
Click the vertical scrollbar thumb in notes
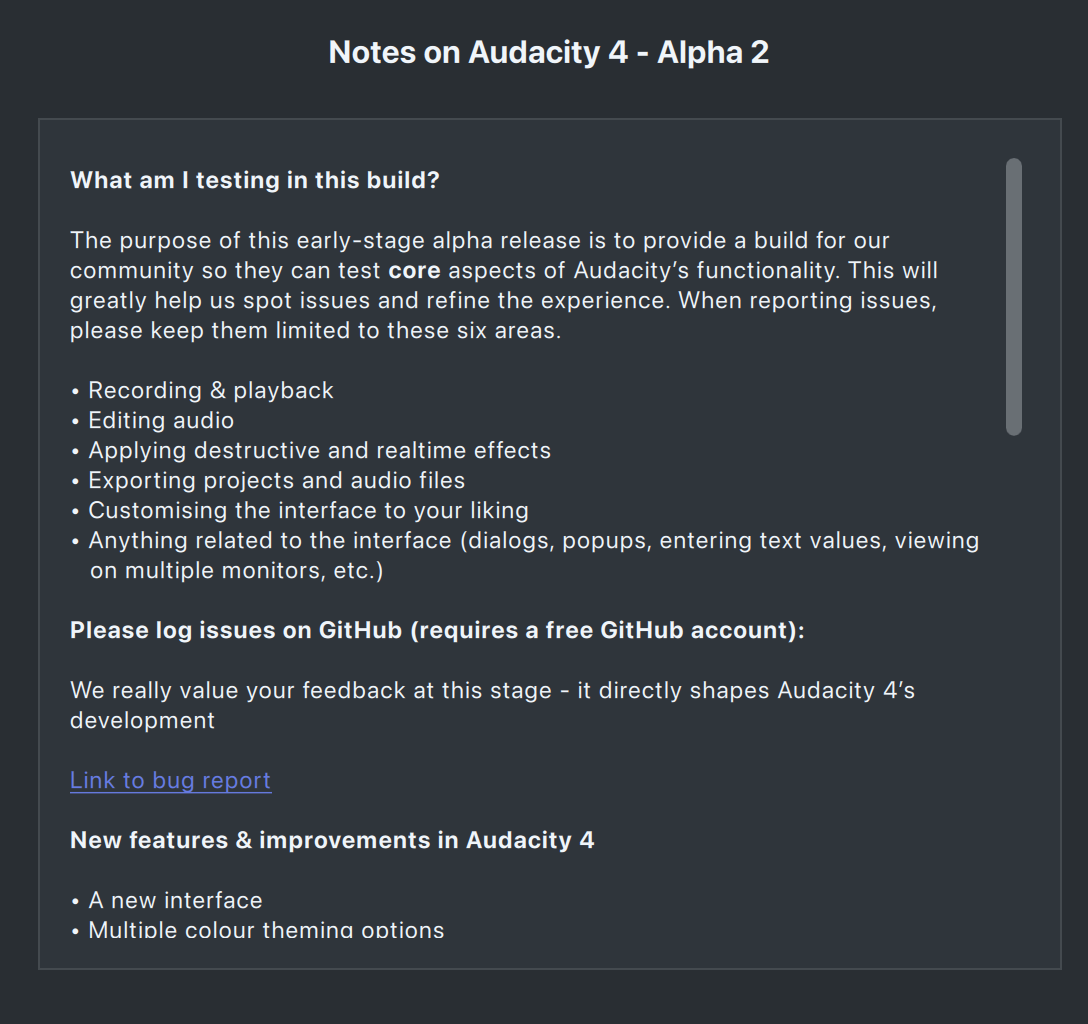(1013, 296)
